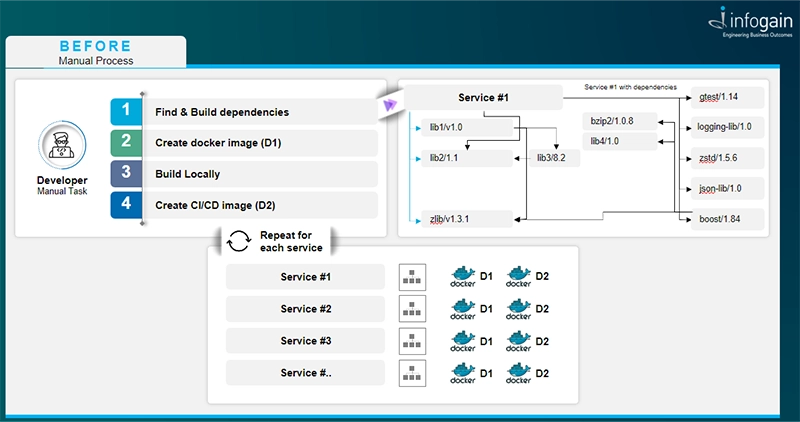Viewport: 800px width, 422px height.
Task: Click the bzip2/1.0.8 dependency node
Action: [x=620, y=121]
